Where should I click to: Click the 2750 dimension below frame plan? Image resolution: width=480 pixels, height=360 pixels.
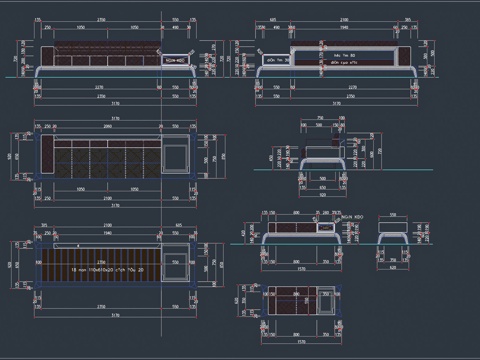click(101, 307)
